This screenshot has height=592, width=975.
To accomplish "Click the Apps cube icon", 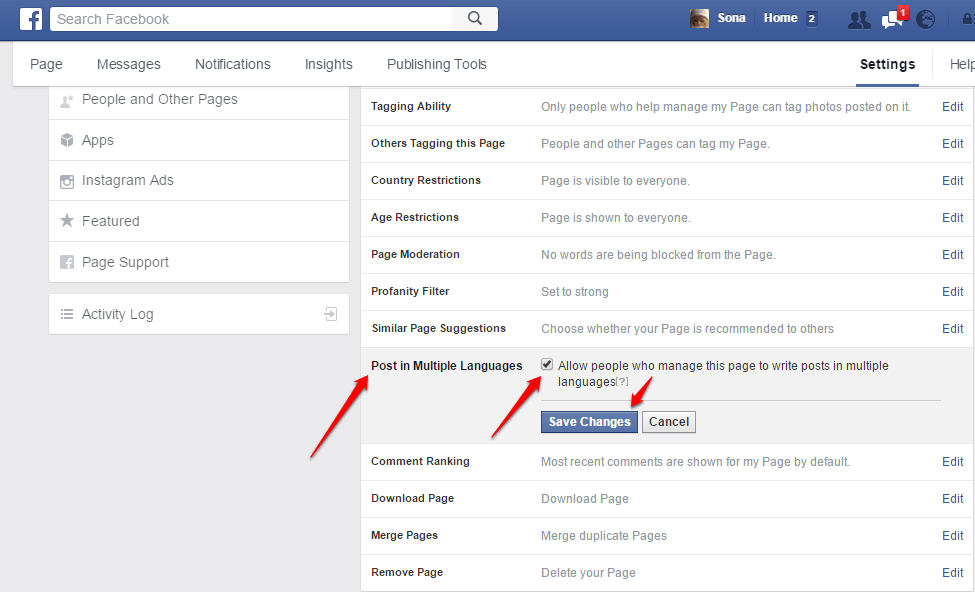I will pos(67,141).
